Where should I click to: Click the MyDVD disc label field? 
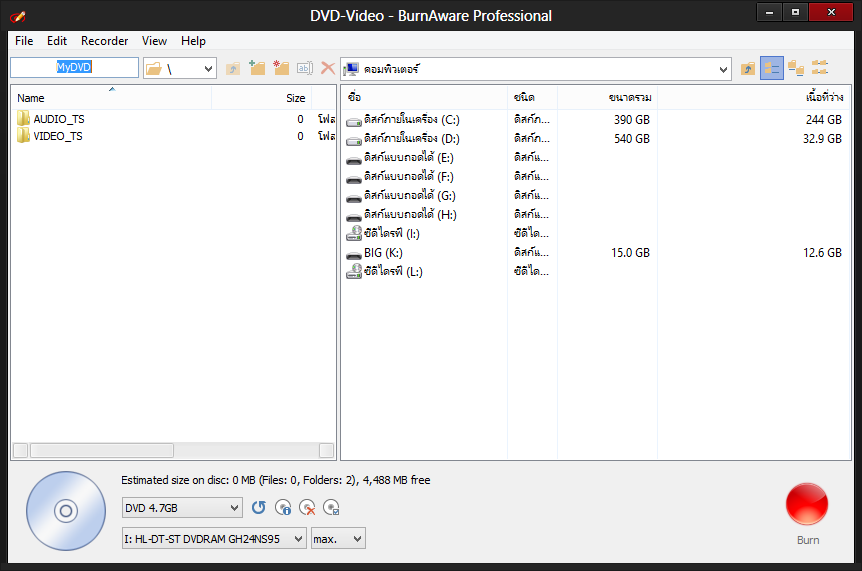74,68
